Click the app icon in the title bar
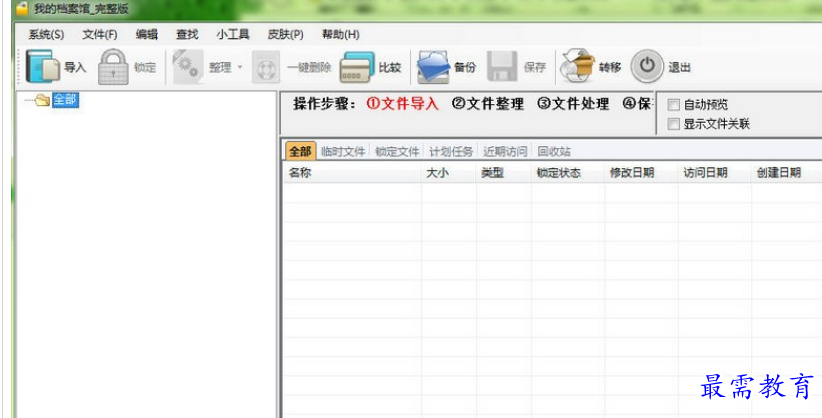 coord(22,8)
